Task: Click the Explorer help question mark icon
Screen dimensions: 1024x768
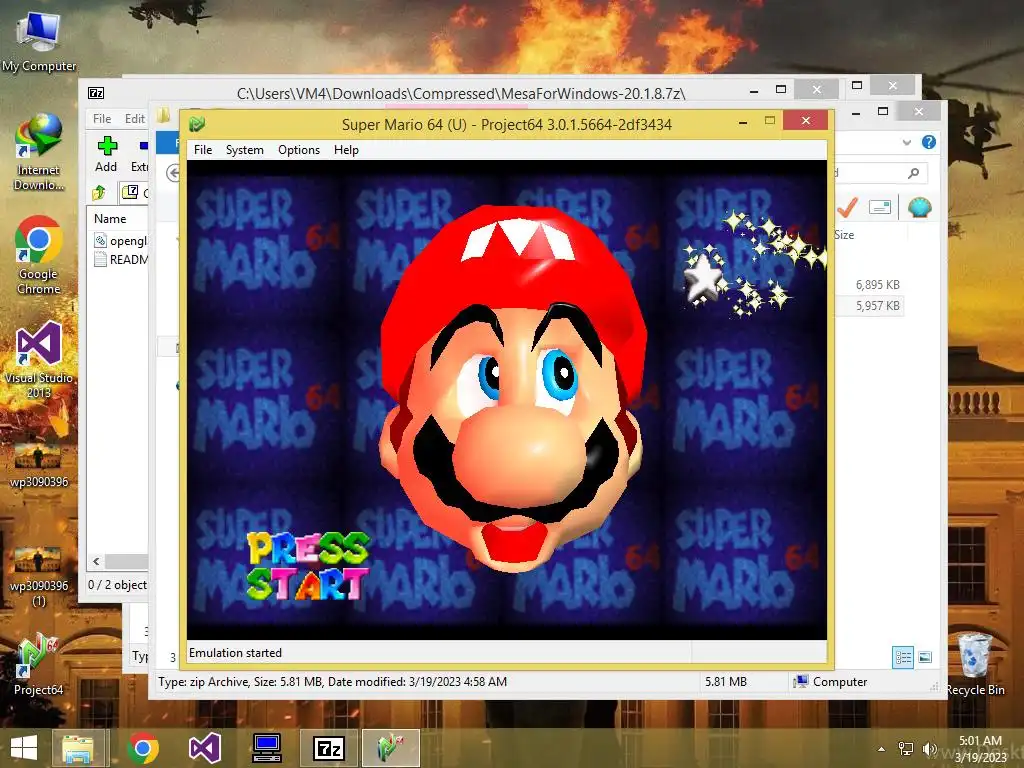Action: pyautogui.click(x=929, y=142)
